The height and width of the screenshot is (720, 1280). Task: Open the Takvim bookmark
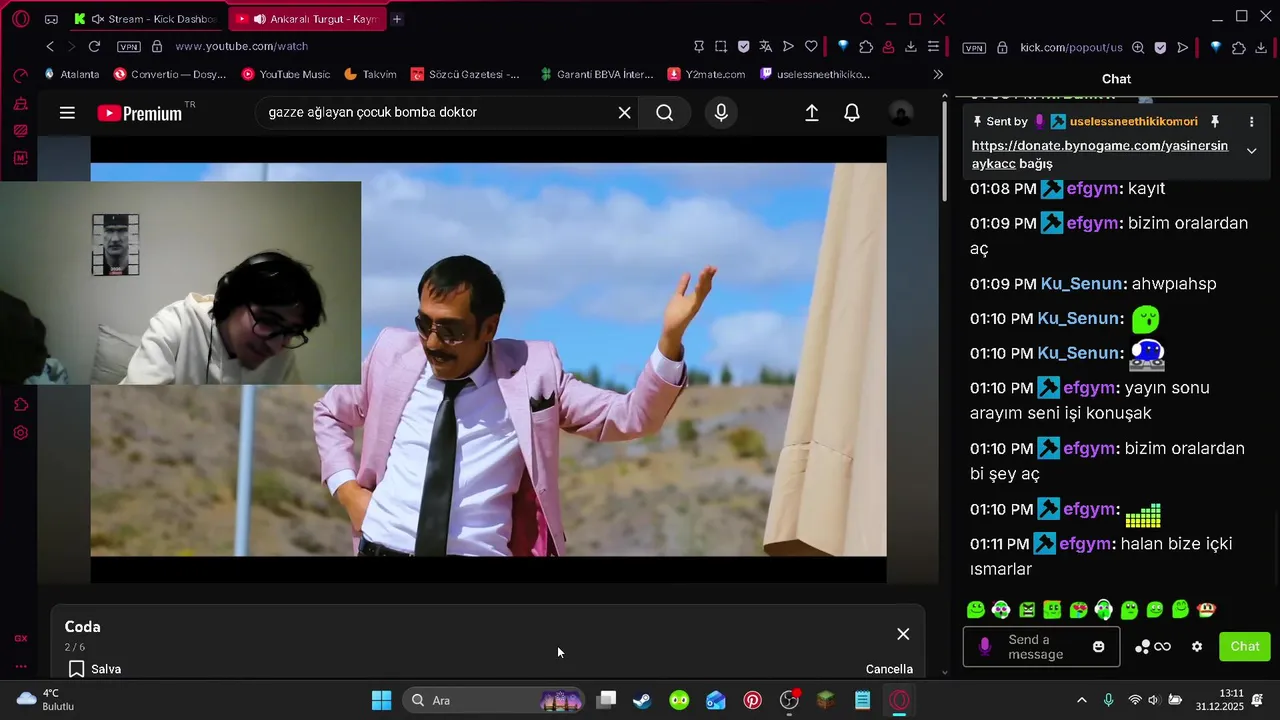(x=370, y=74)
